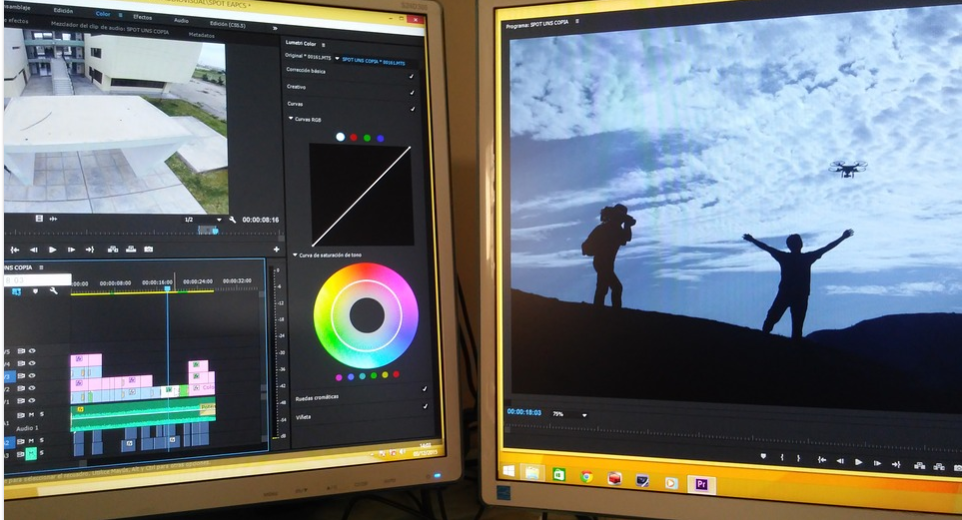
Task: Click the timeline wrench display settings icon
Action: pyautogui.click(x=53, y=291)
